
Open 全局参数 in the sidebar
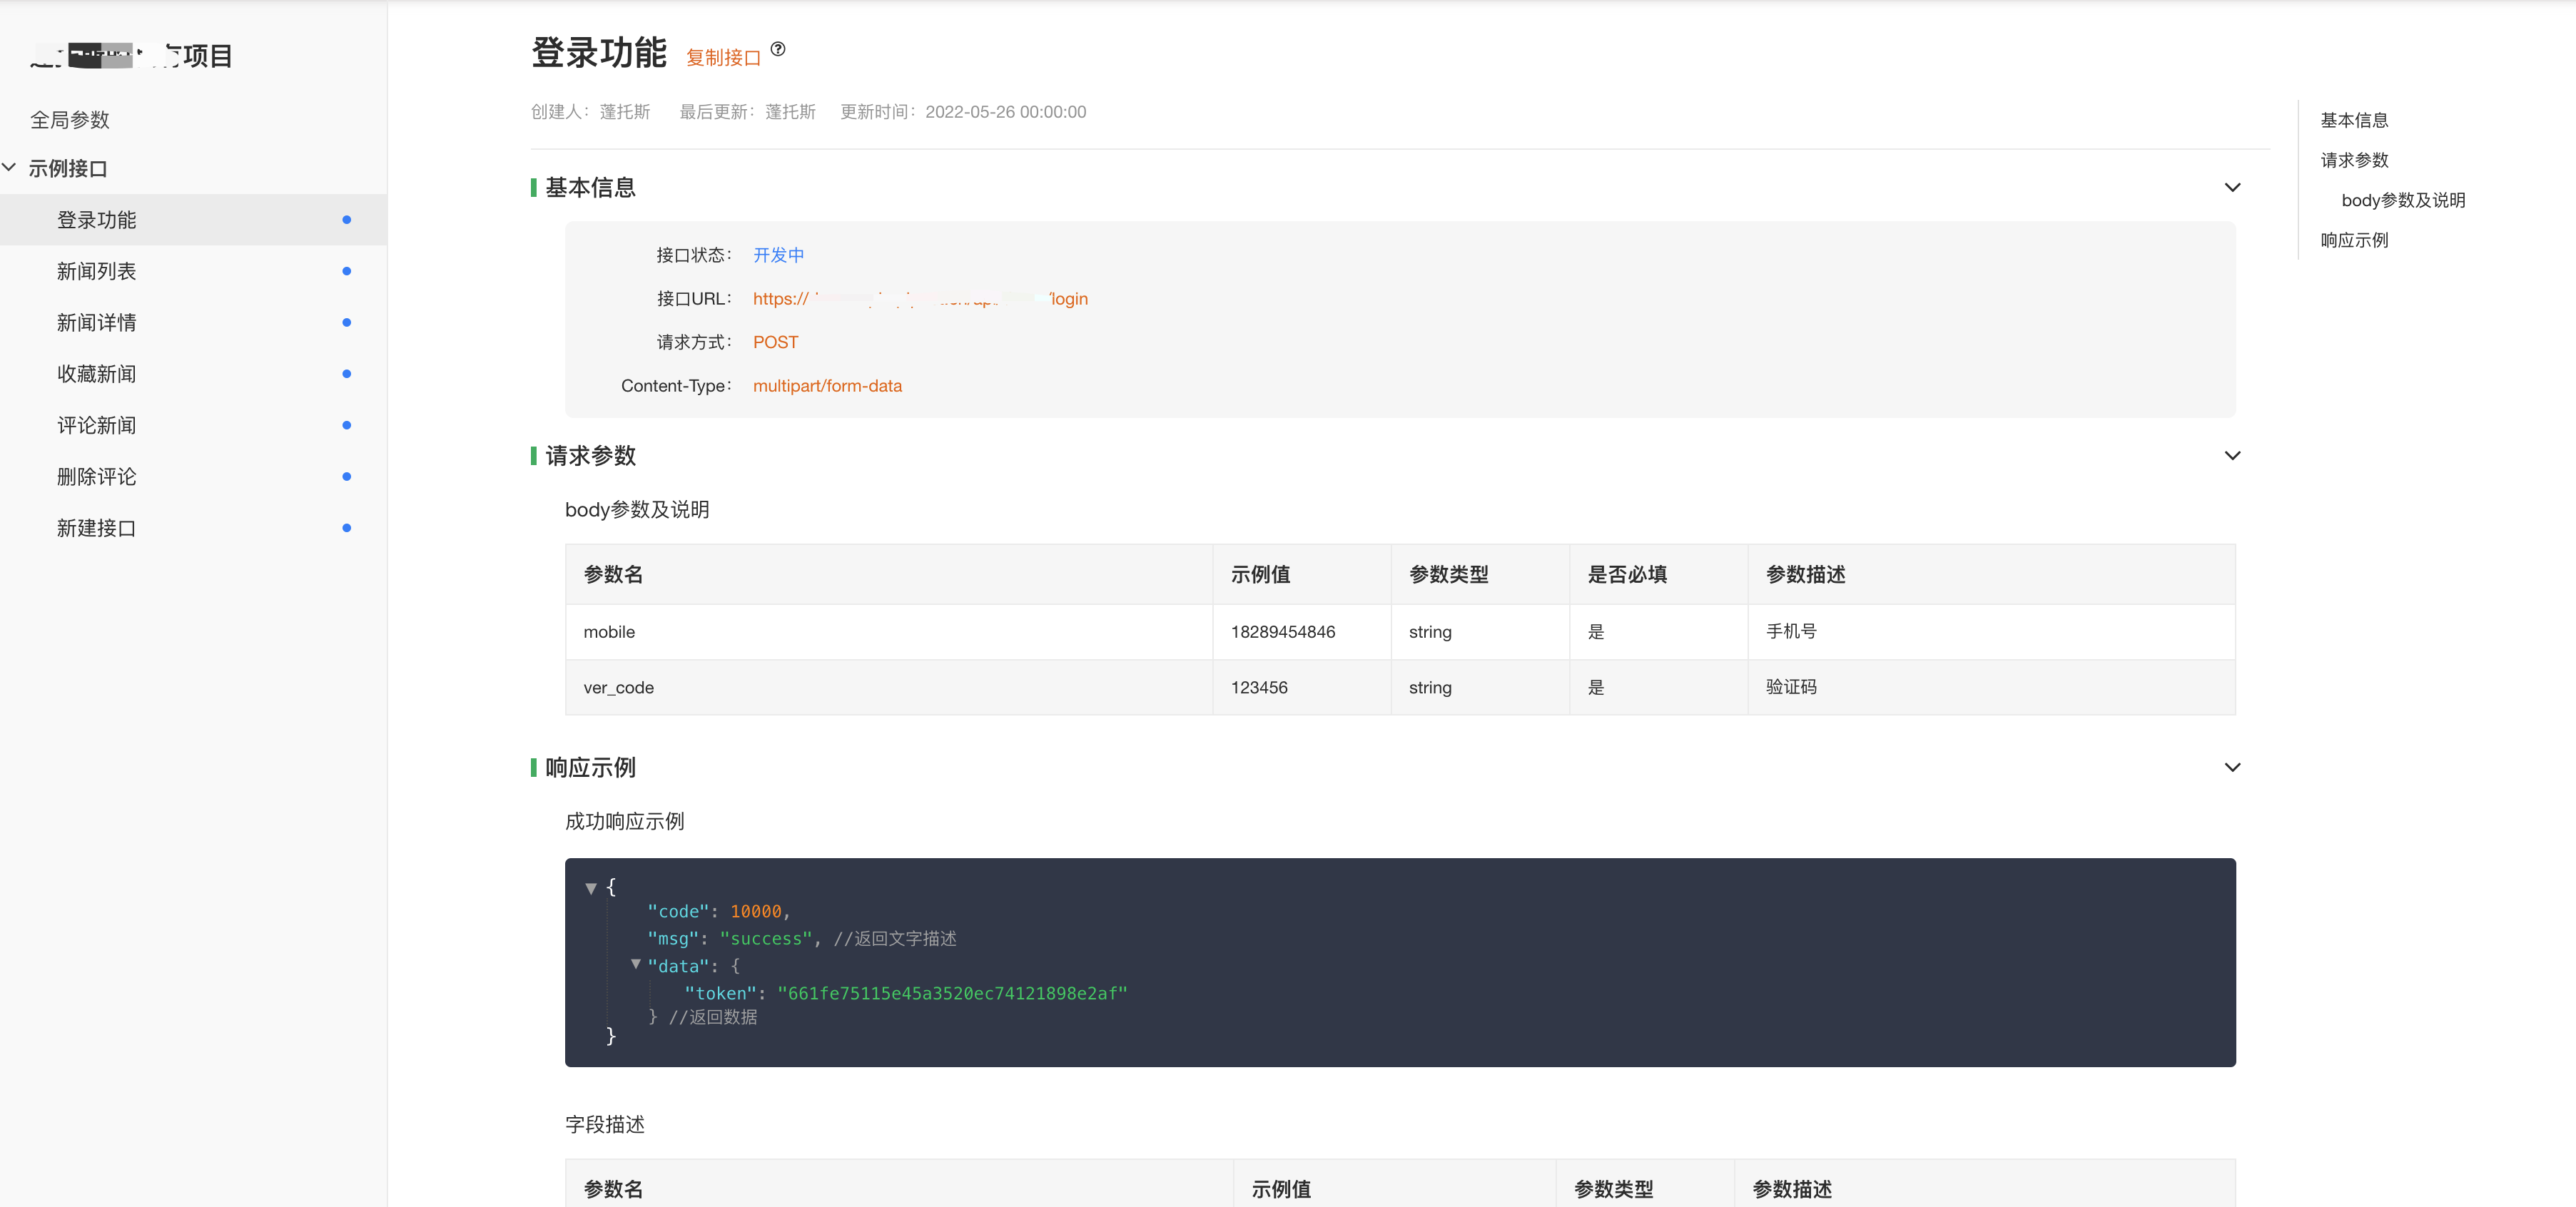(70, 120)
